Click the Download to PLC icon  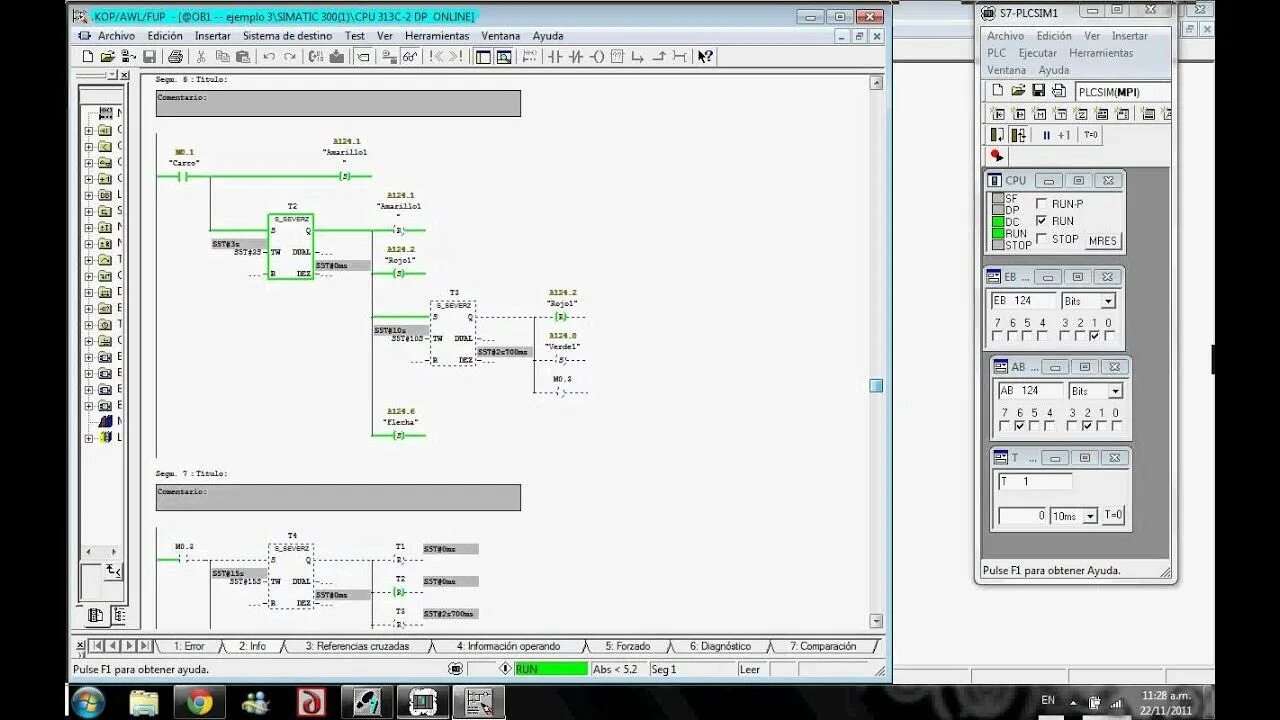(337, 57)
